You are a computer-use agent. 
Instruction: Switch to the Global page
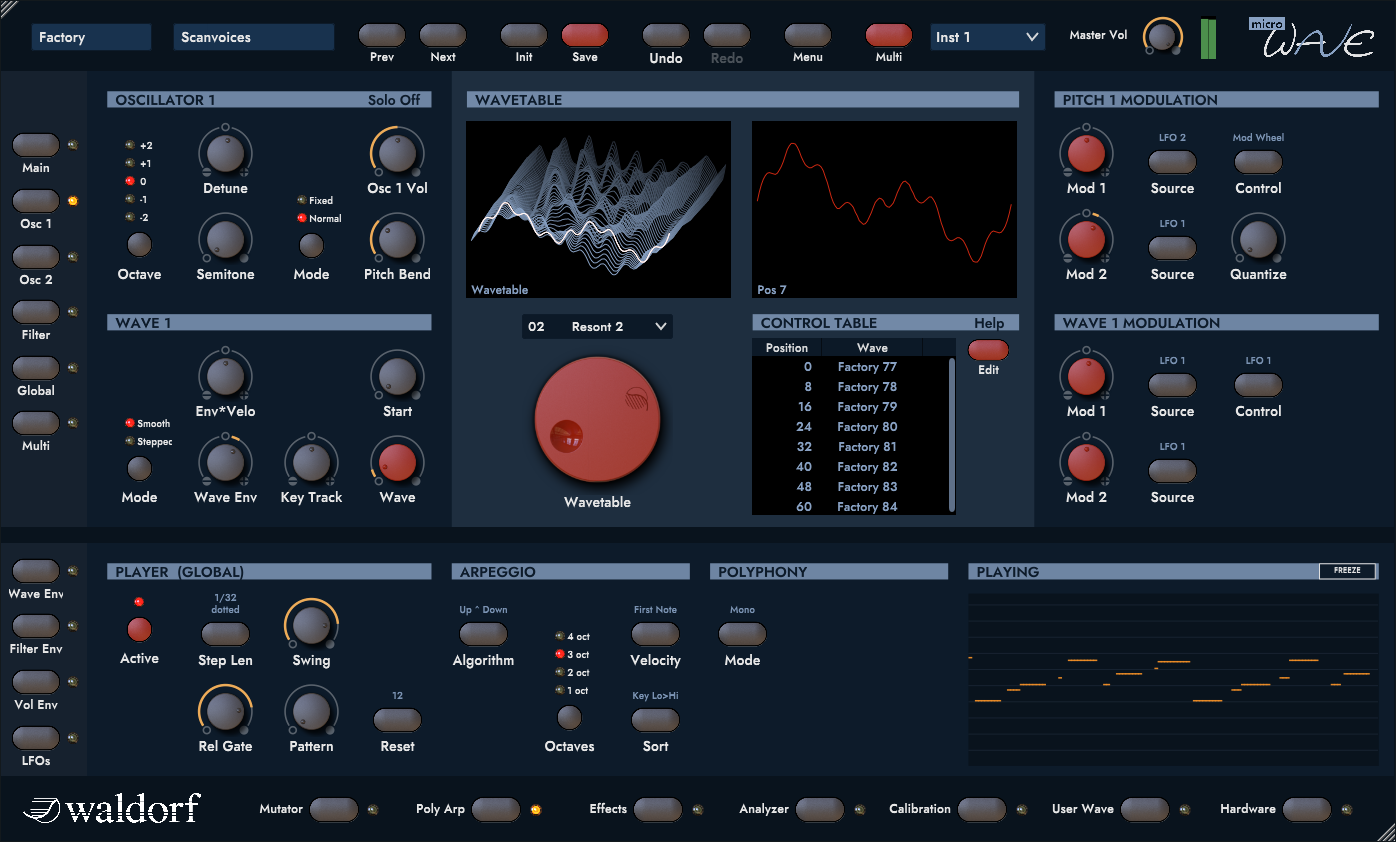36,368
